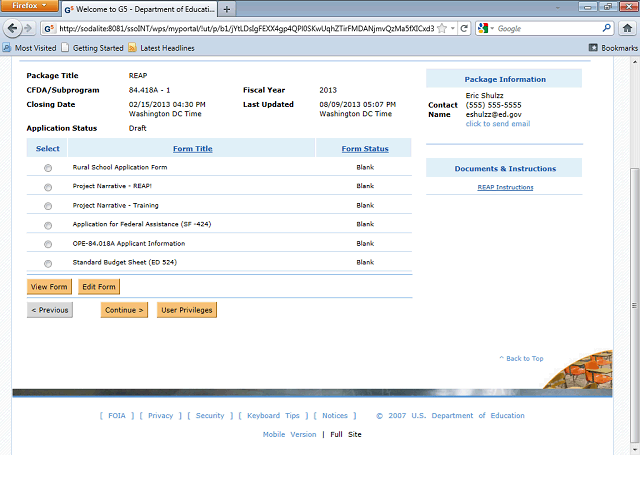Select Rural School Application Form radio button
The width and height of the screenshot is (640, 480).
coord(48,168)
